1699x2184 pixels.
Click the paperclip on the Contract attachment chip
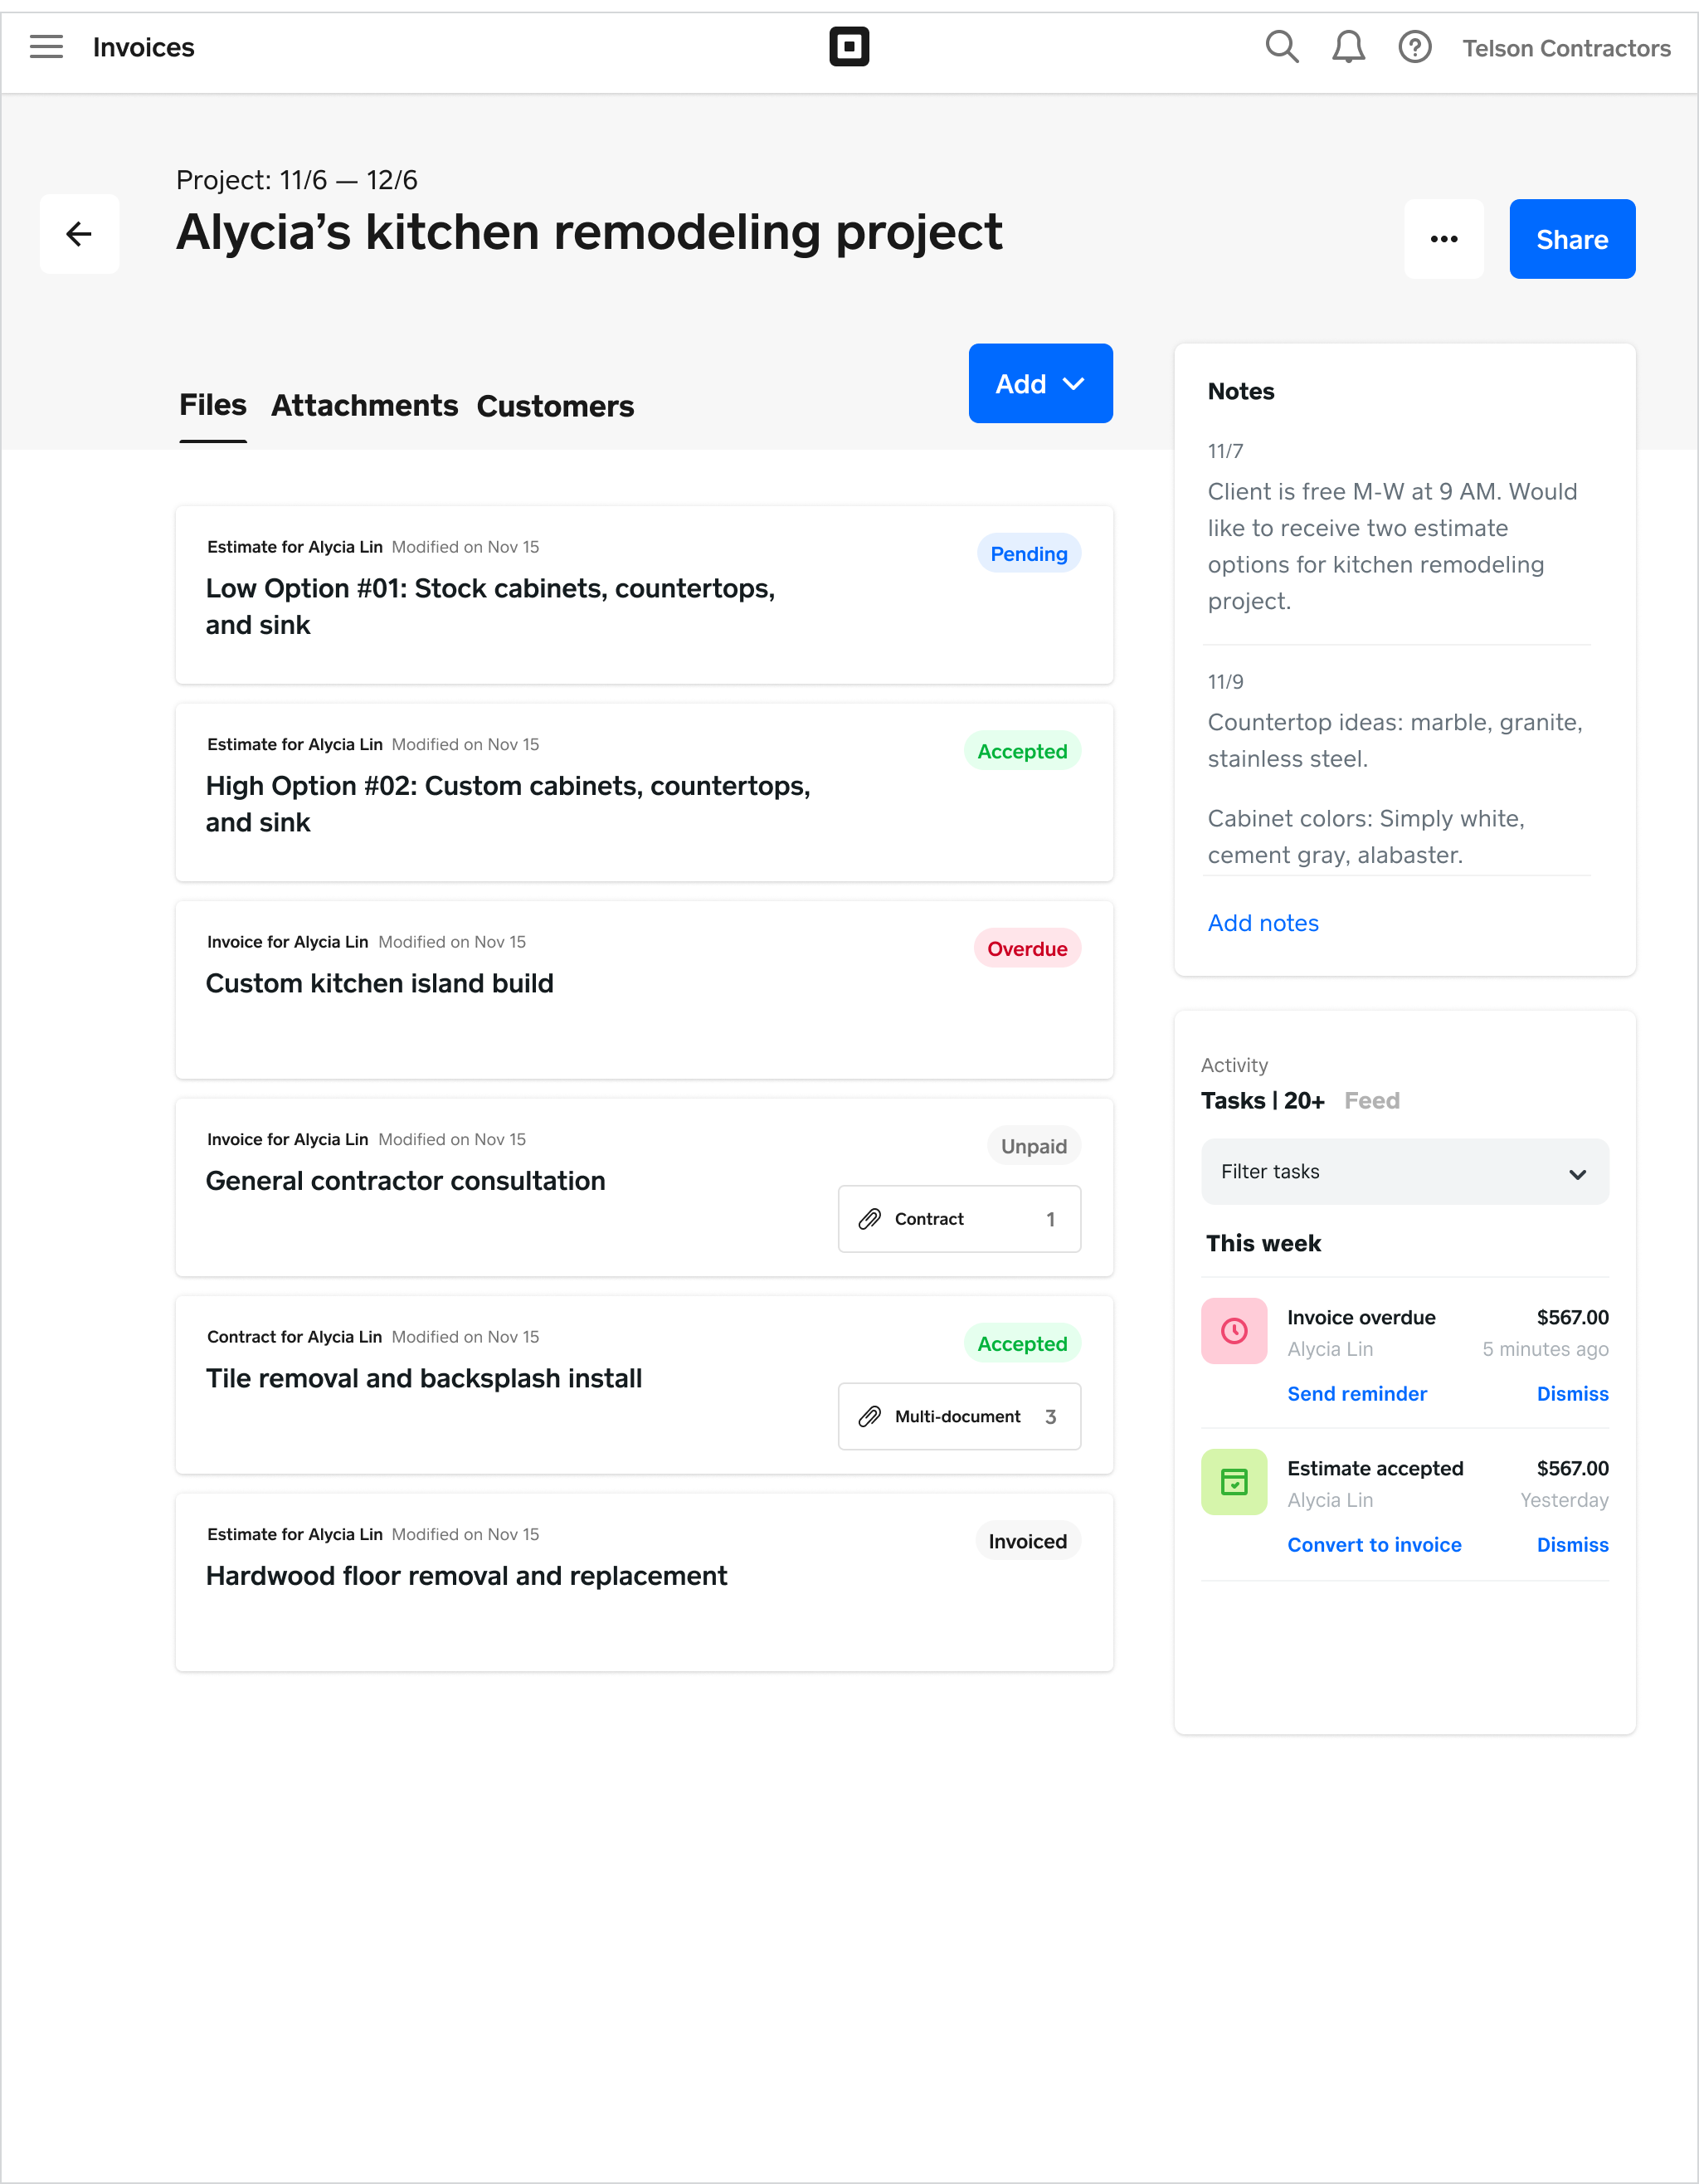869,1219
